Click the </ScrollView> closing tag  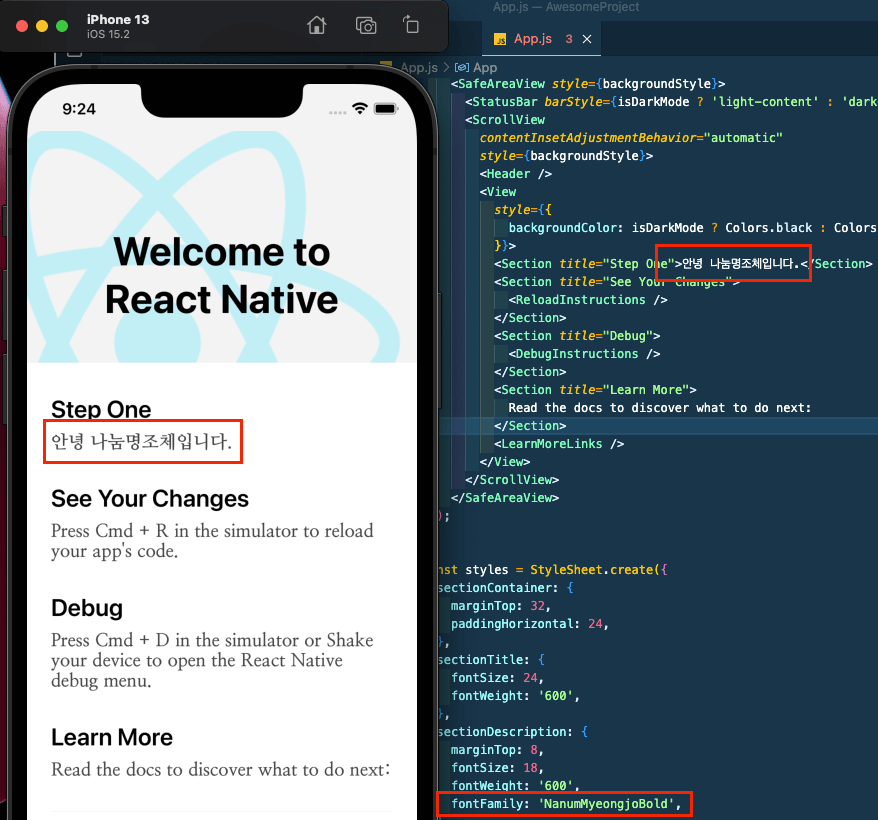512,480
